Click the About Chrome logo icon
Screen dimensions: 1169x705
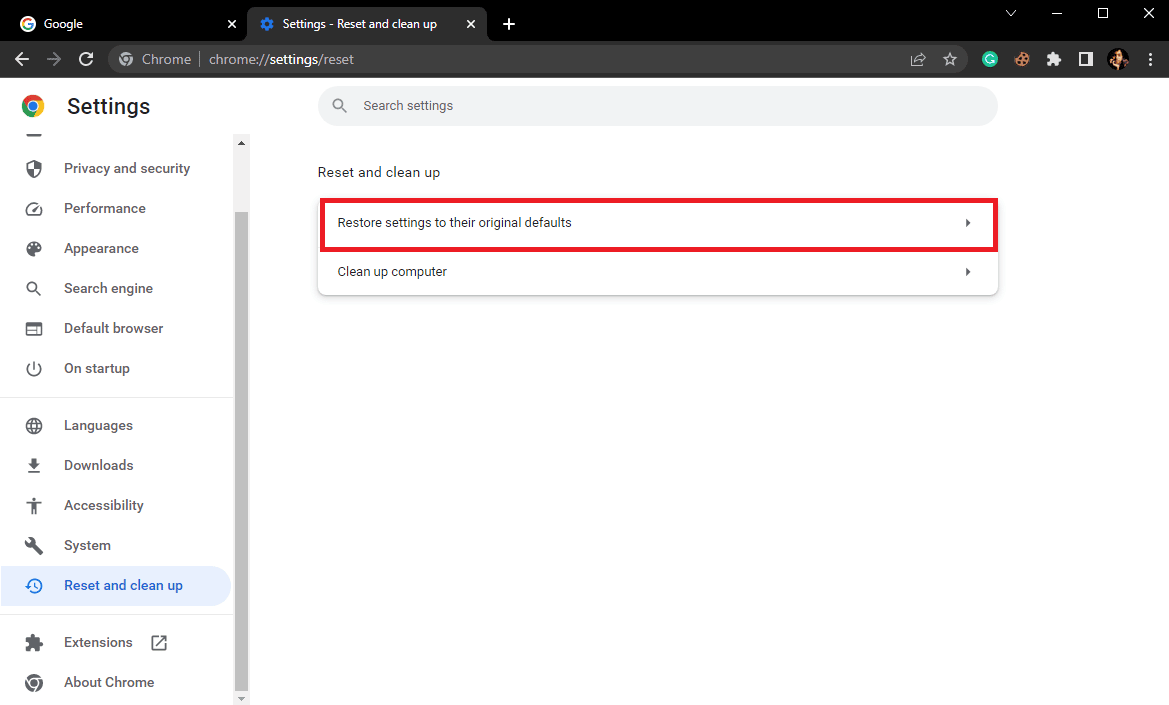click(34, 683)
